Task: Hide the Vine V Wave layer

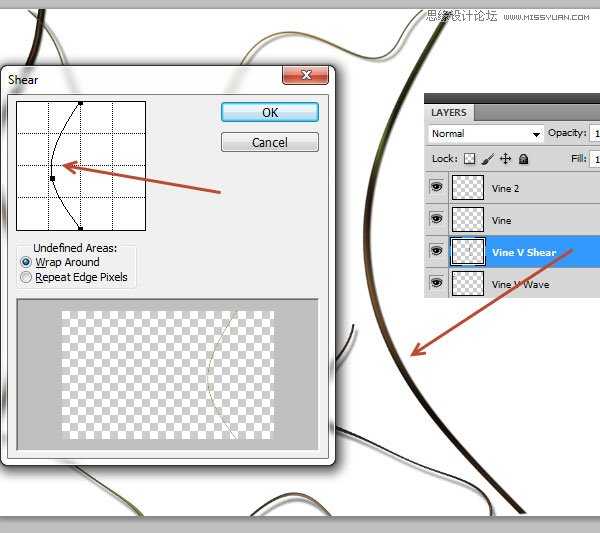Action: point(437,283)
